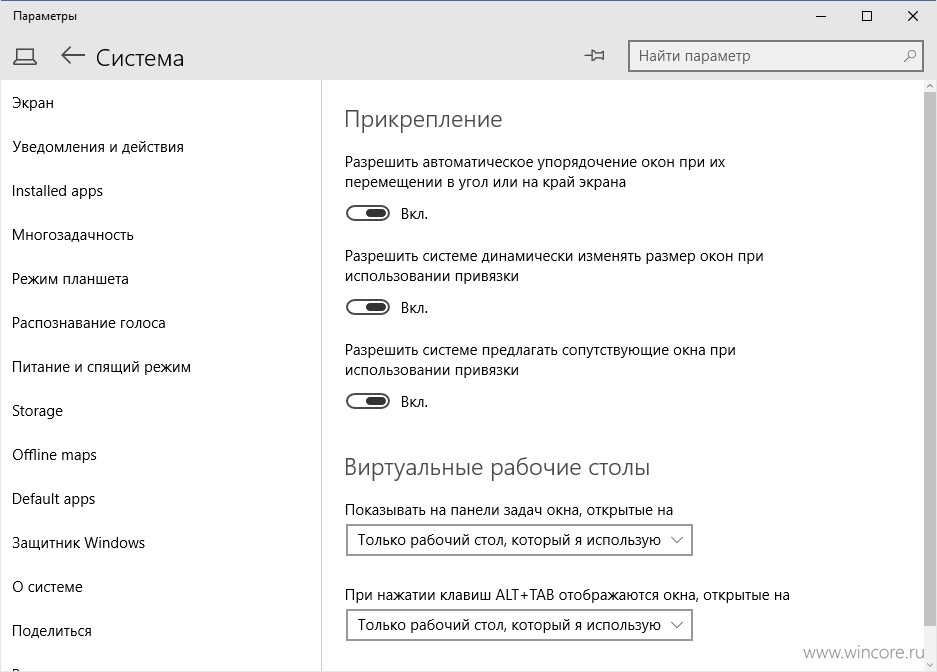The image size is (937, 672).
Task: Toggle dynamic window resizing when snapping
Action: click(x=368, y=307)
